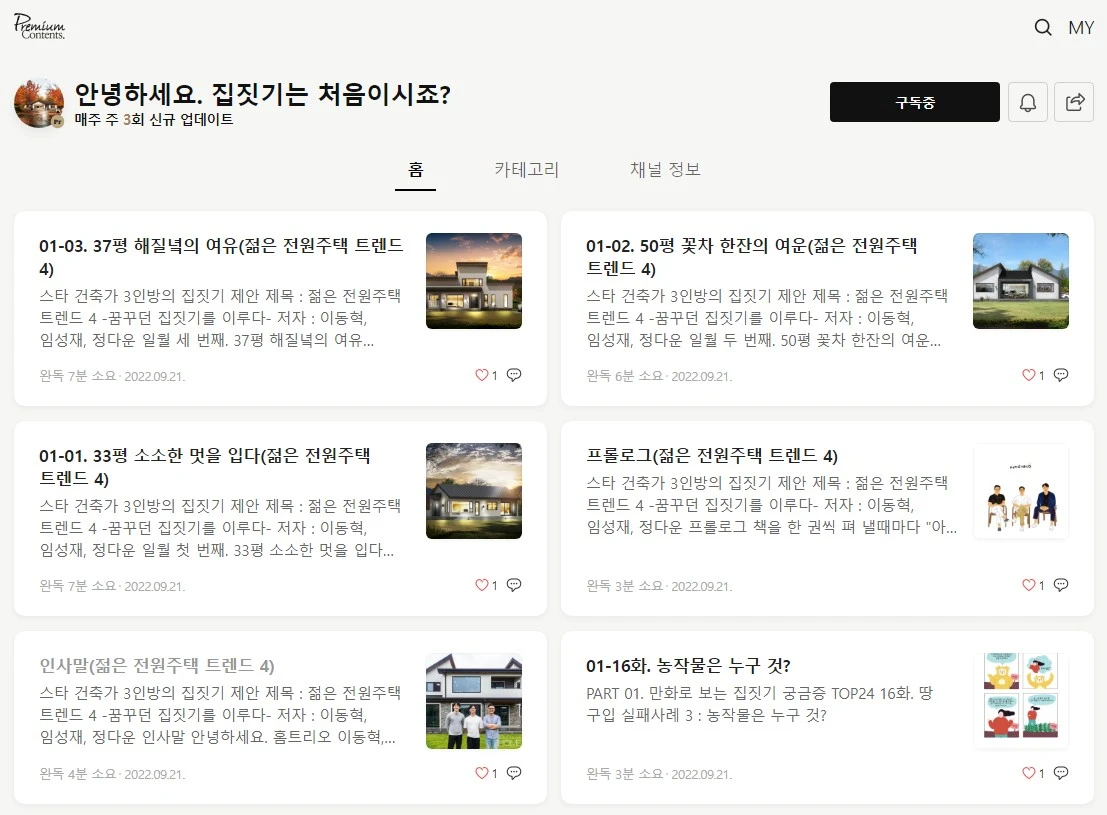Click the channel profile avatar image
Screen dimensions: 1107x815
(x=38, y=104)
